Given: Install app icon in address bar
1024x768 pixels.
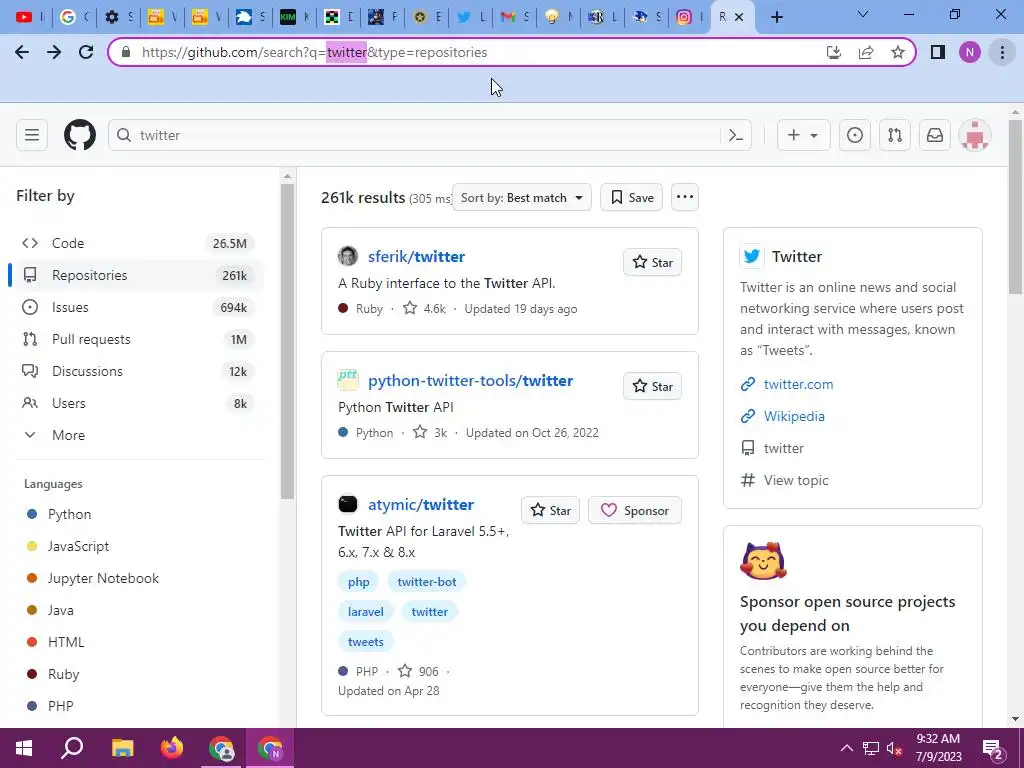Looking at the screenshot, I should (834, 52).
